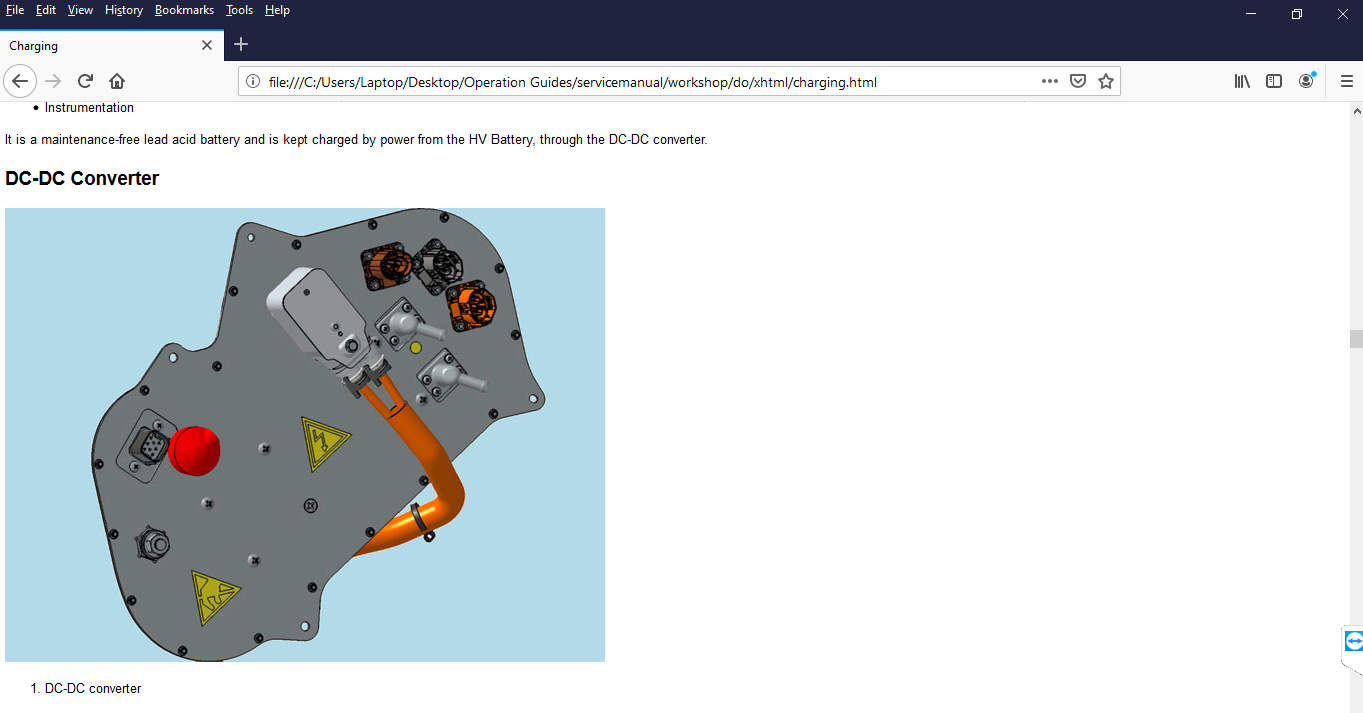The height and width of the screenshot is (713, 1363).
Task: Toggle the sidebar panel icon
Action: 1274,81
